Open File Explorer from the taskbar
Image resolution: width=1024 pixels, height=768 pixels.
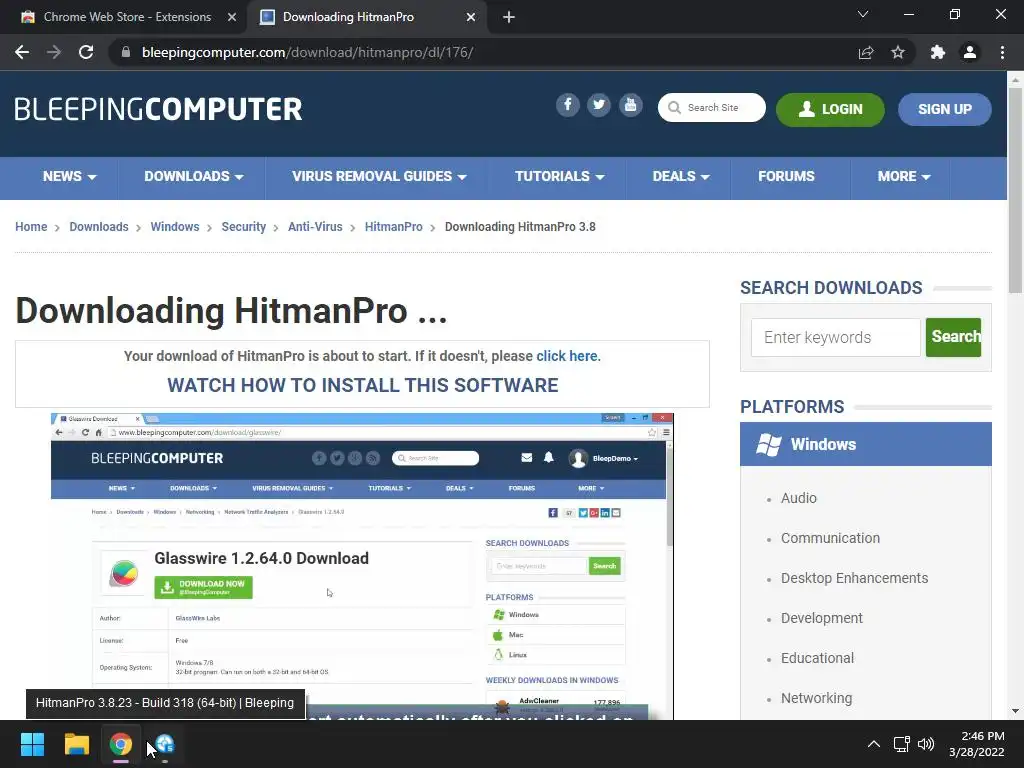(76, 744)
